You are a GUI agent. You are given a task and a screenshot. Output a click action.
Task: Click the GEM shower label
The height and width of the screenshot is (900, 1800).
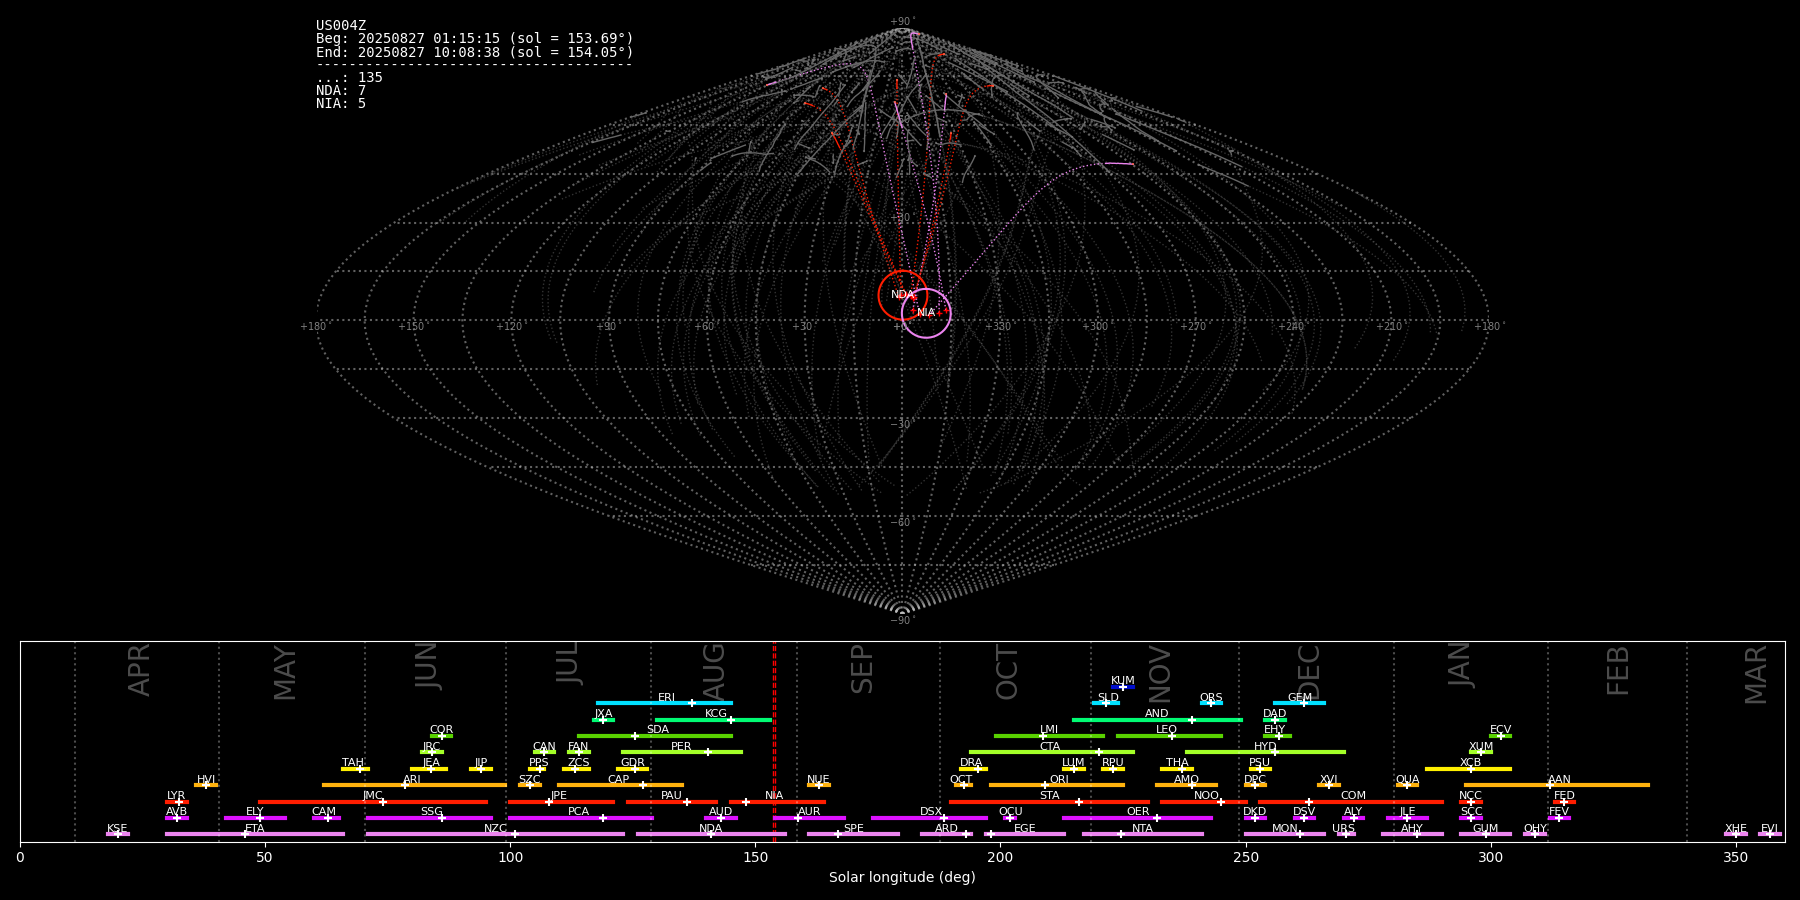tap(1300, 698)
